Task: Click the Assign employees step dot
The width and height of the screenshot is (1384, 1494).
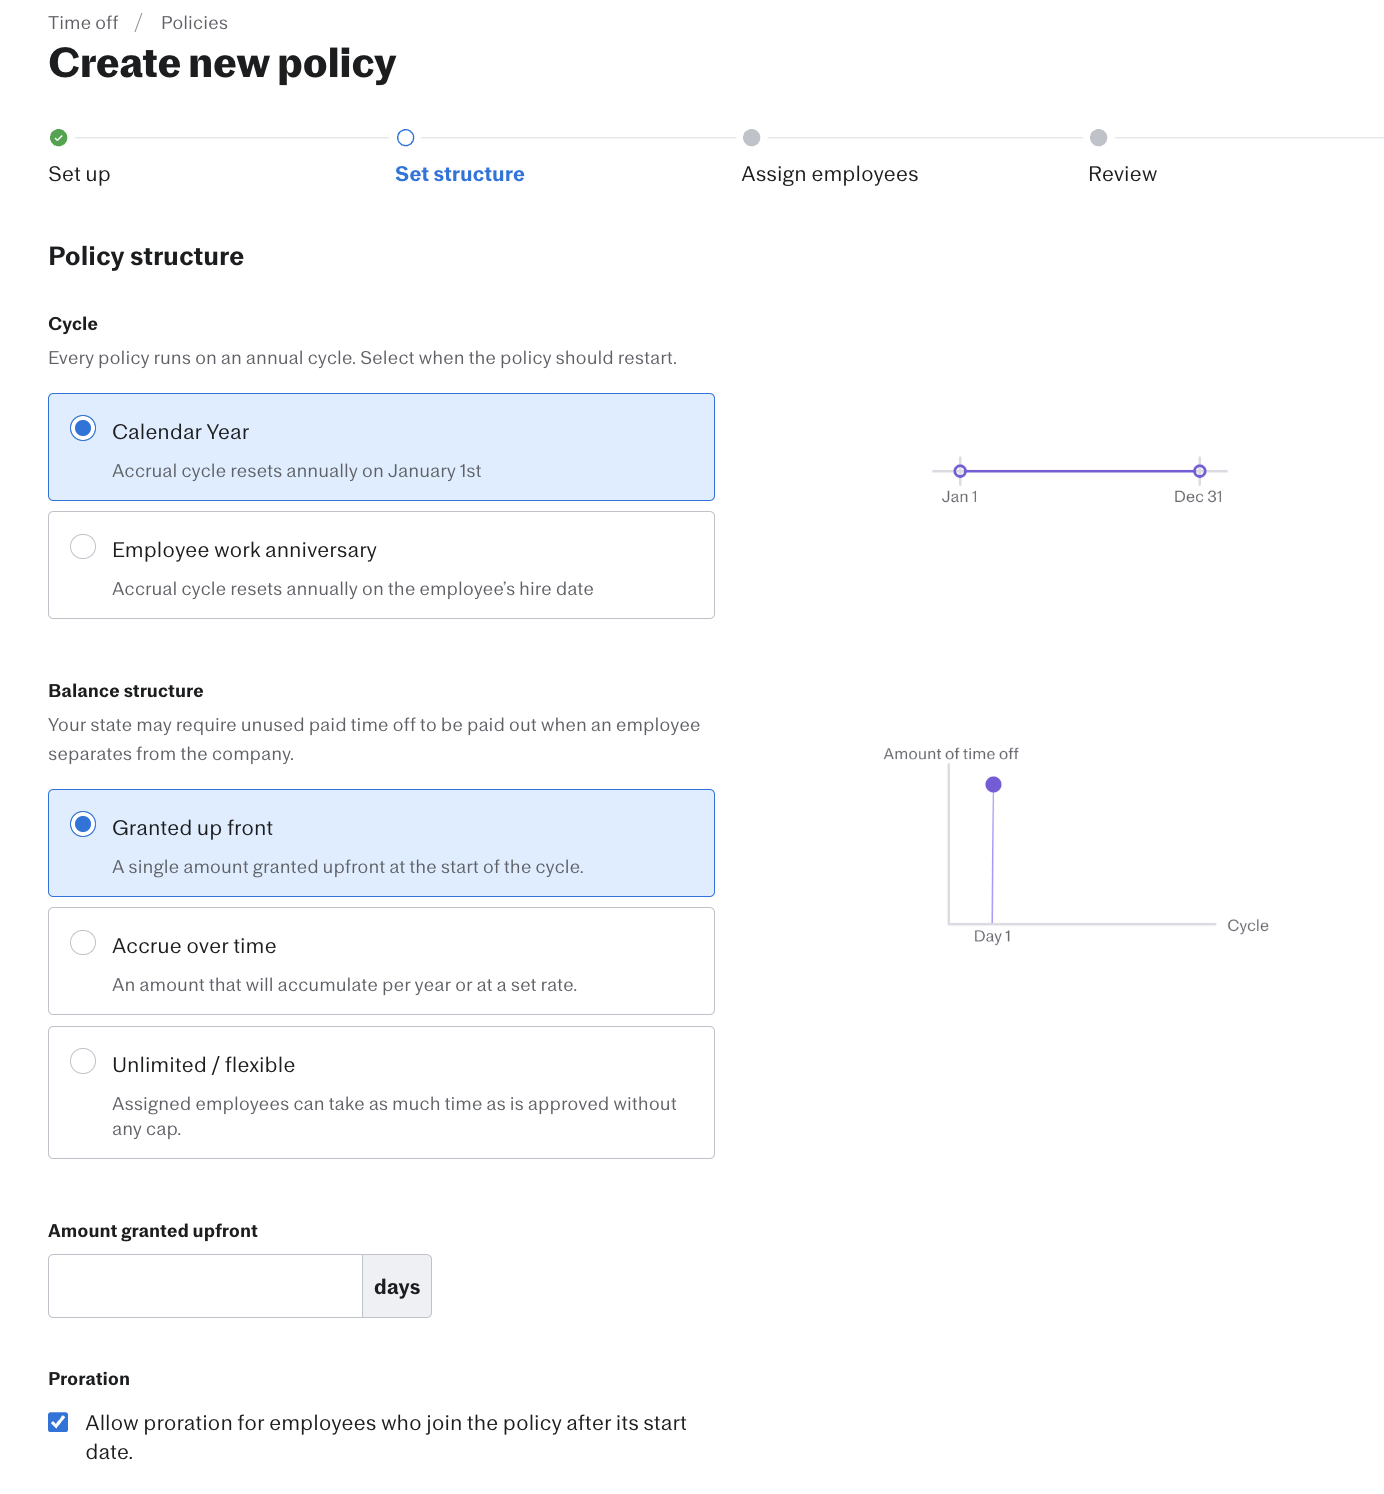Action: [x=752, y=138]
